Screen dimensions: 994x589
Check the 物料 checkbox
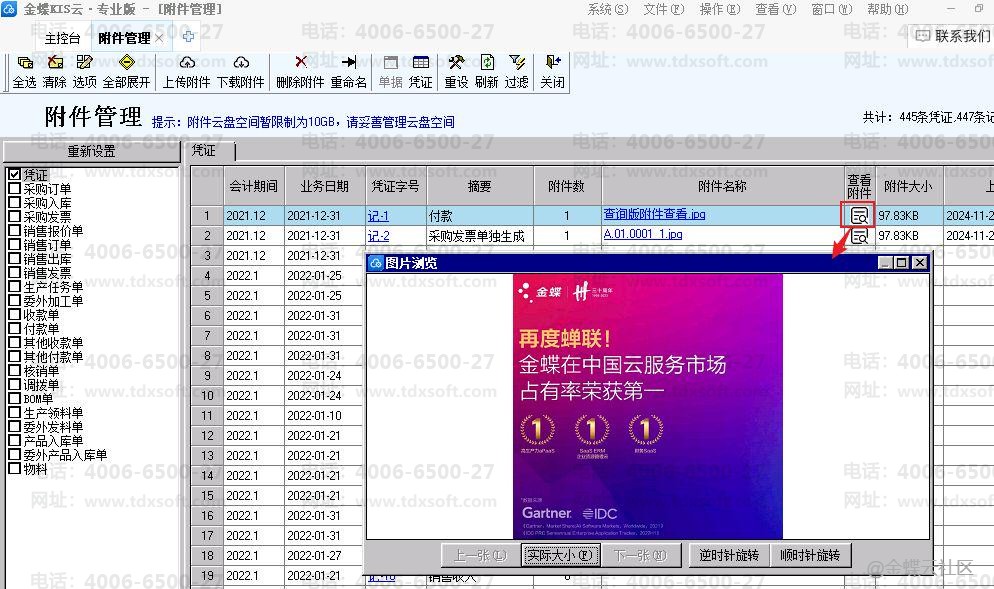point(15,468)
